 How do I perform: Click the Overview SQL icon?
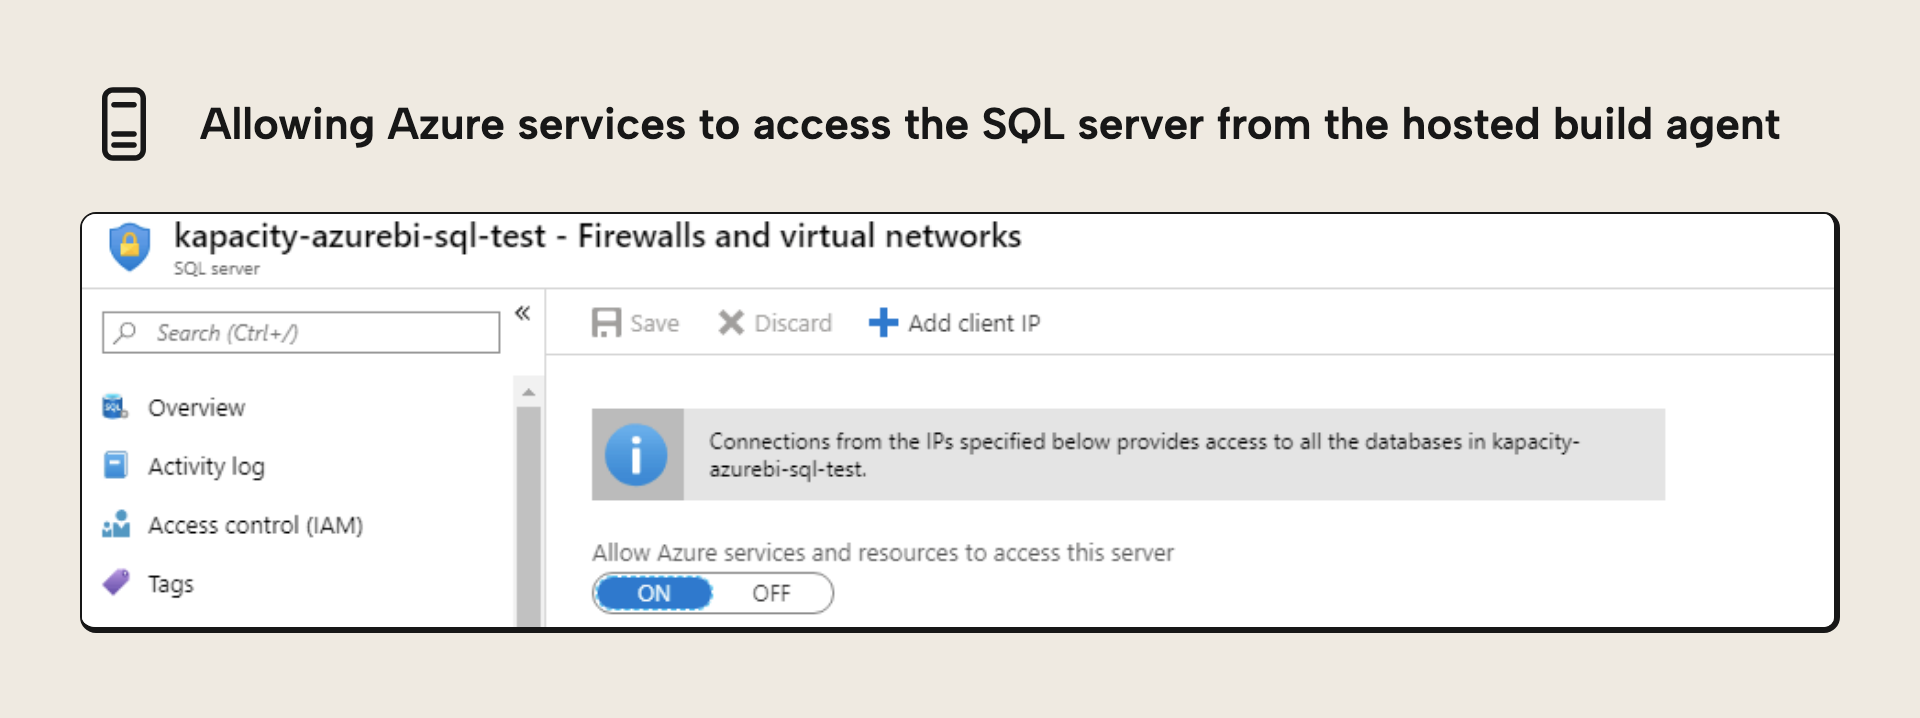[115, 407]
